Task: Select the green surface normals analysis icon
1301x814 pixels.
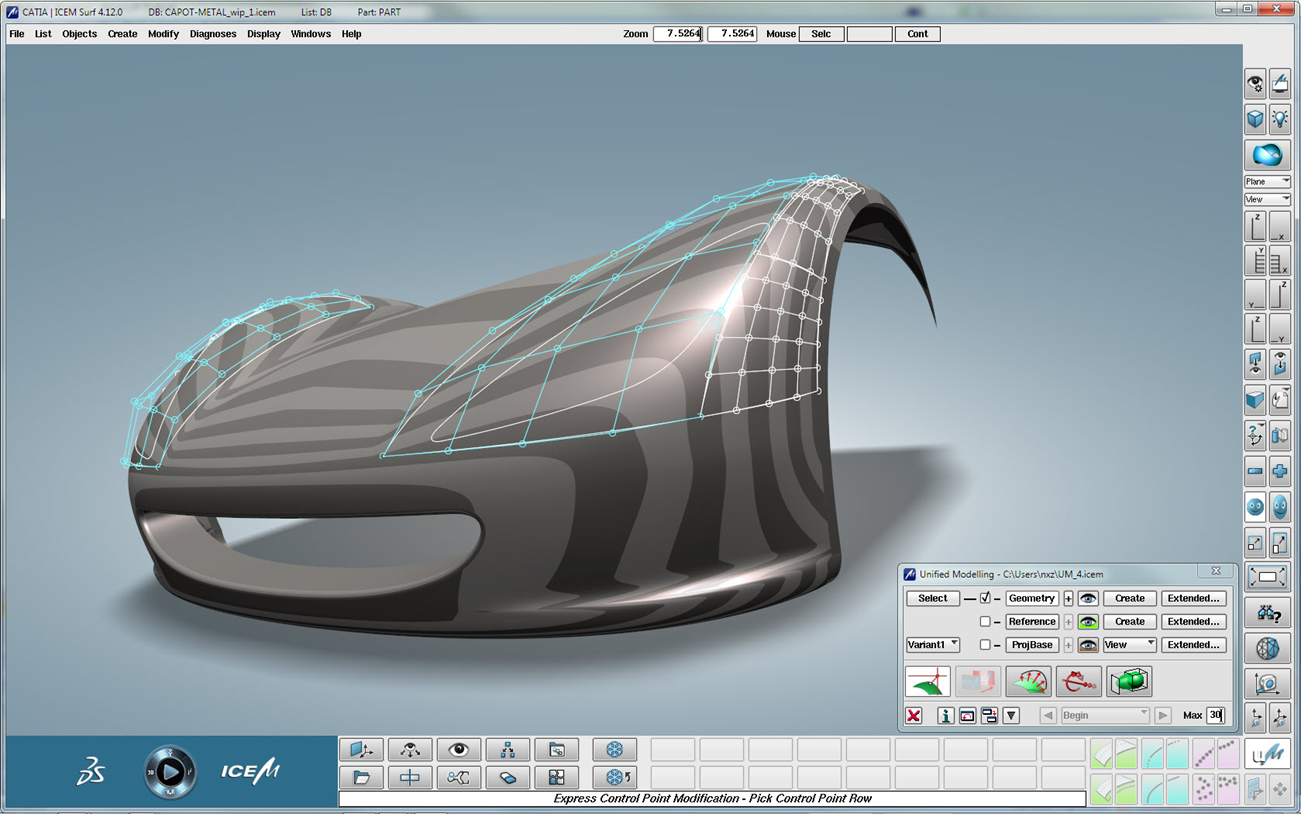Action: coord(1028,682)
